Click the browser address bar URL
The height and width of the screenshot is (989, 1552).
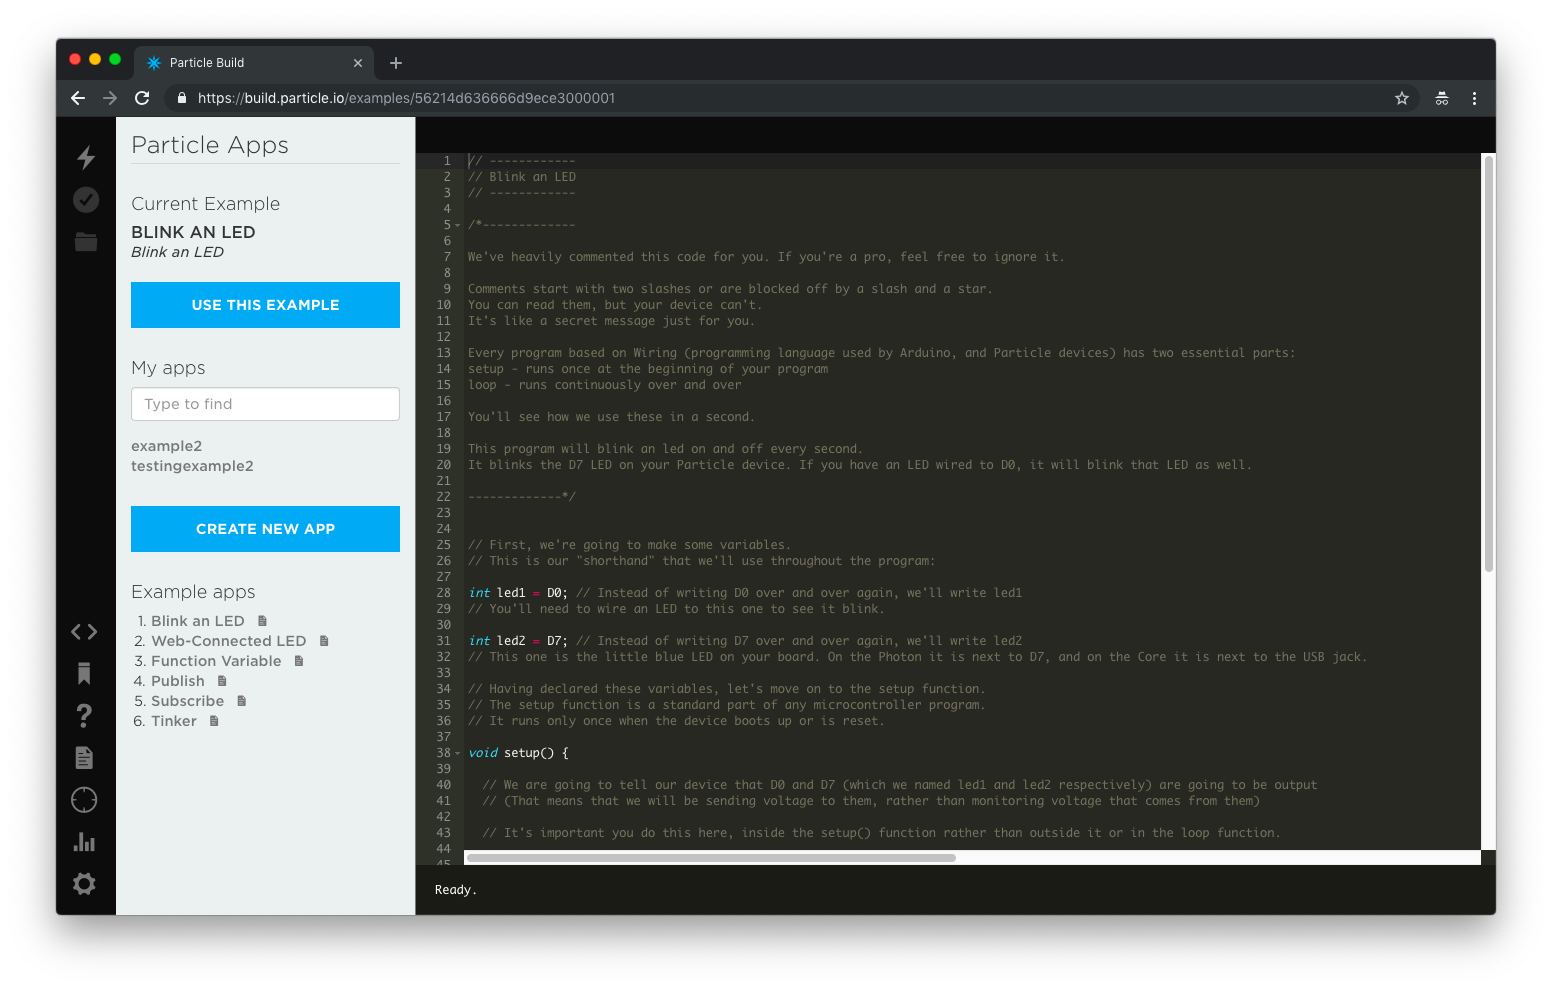(406, 98)
